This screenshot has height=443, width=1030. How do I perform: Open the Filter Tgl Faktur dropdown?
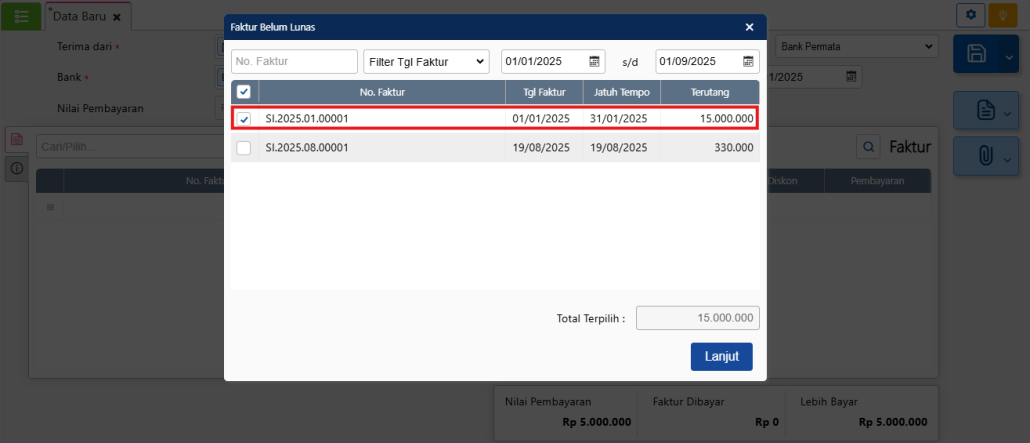coord(426,62)
